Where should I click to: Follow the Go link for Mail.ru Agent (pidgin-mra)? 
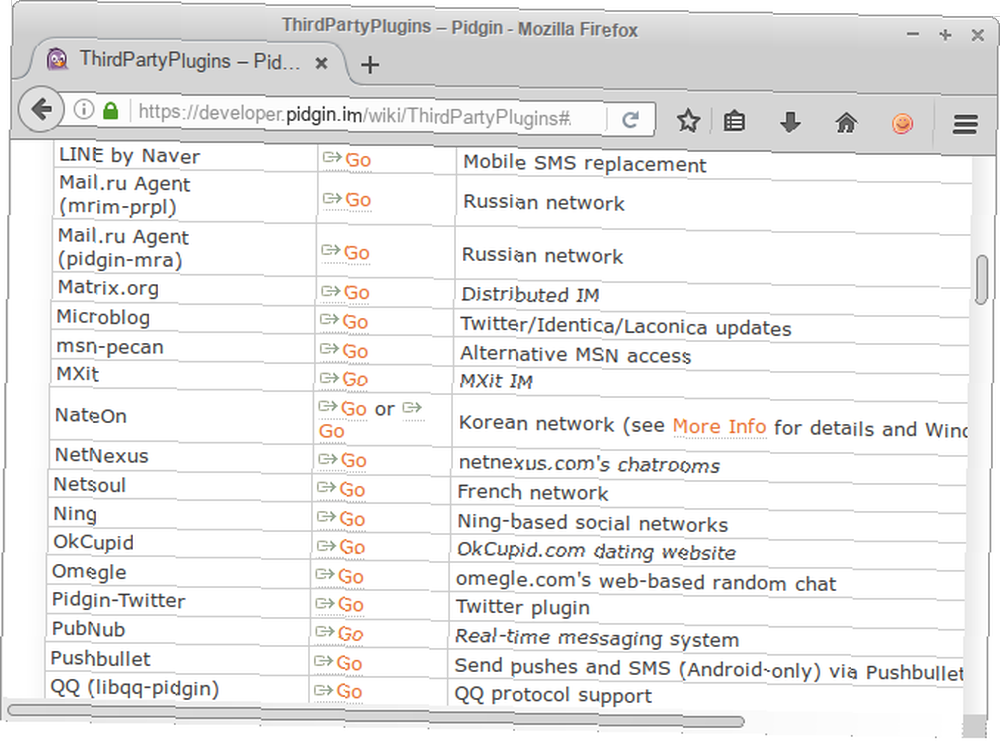(357, 253)
